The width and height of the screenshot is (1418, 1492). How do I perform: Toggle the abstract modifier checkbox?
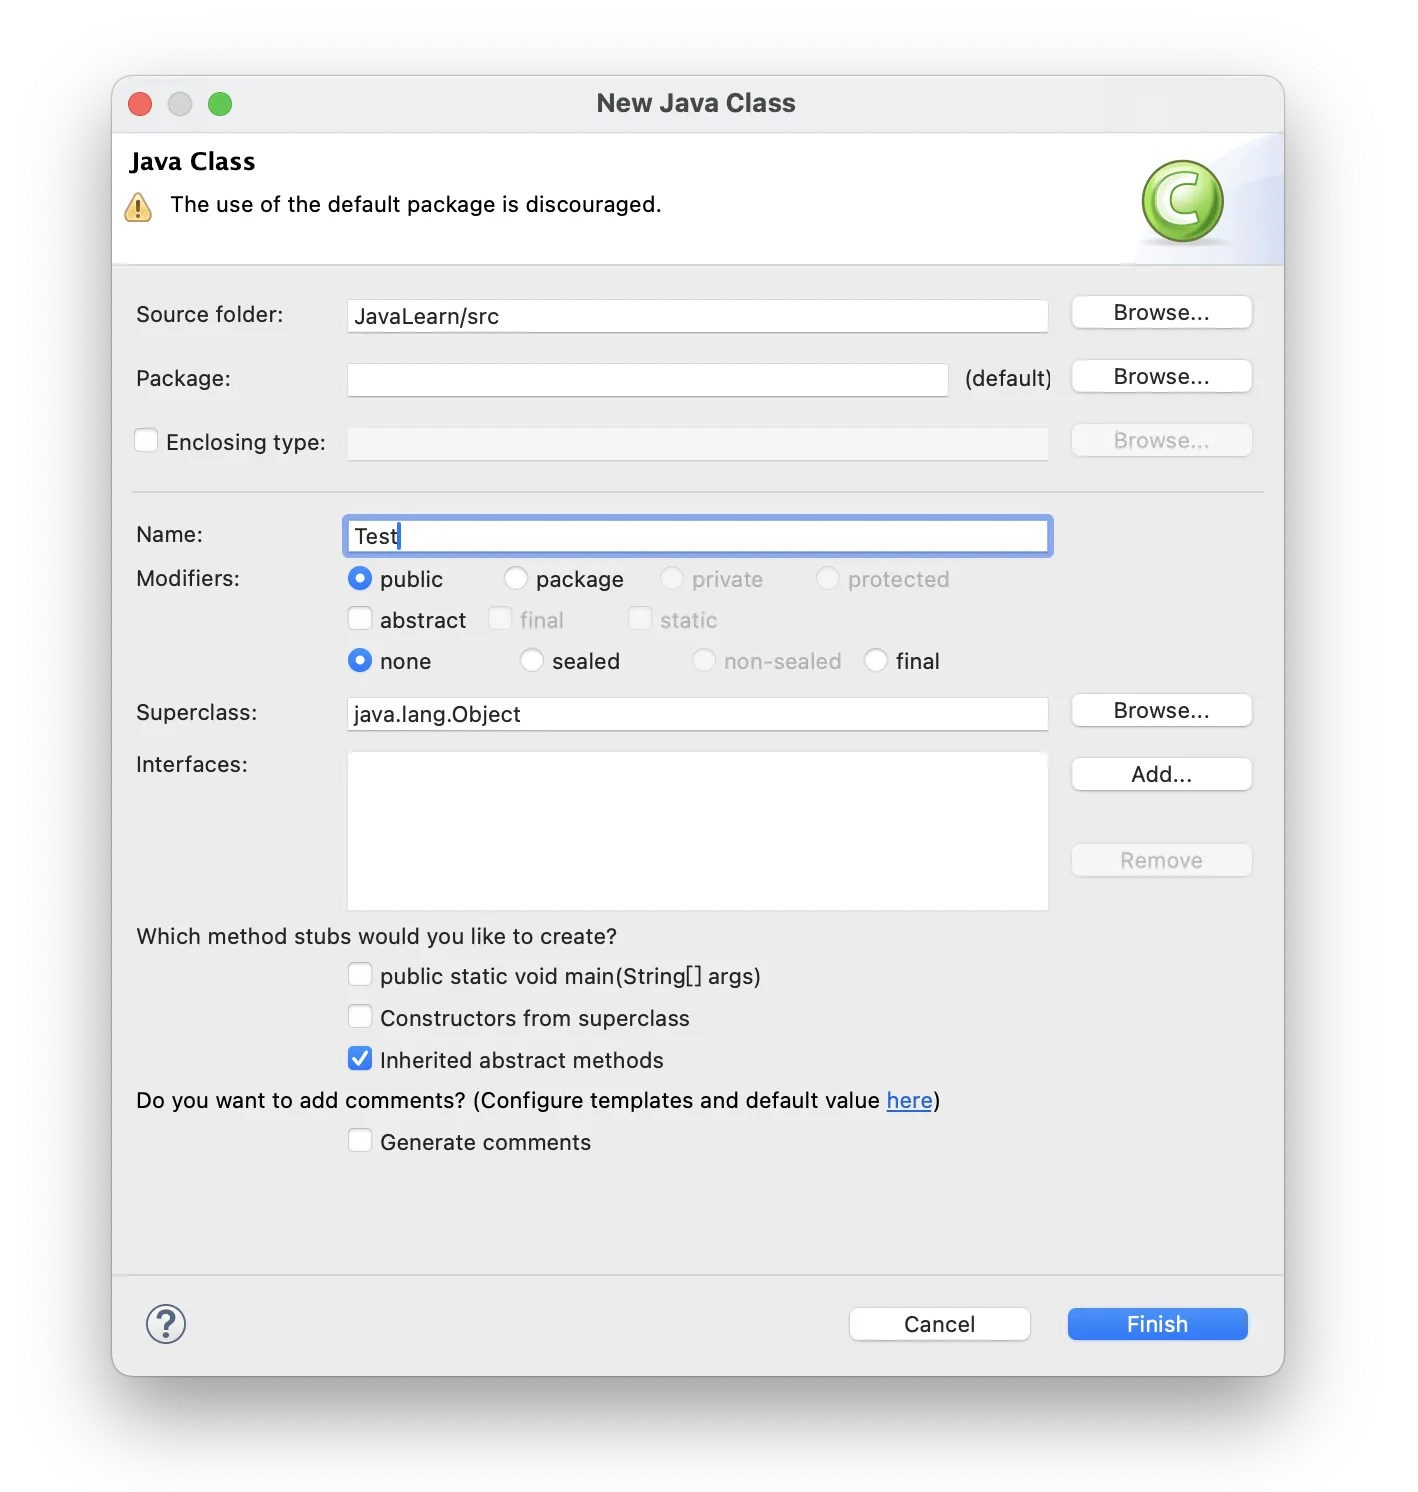point(360,619)
